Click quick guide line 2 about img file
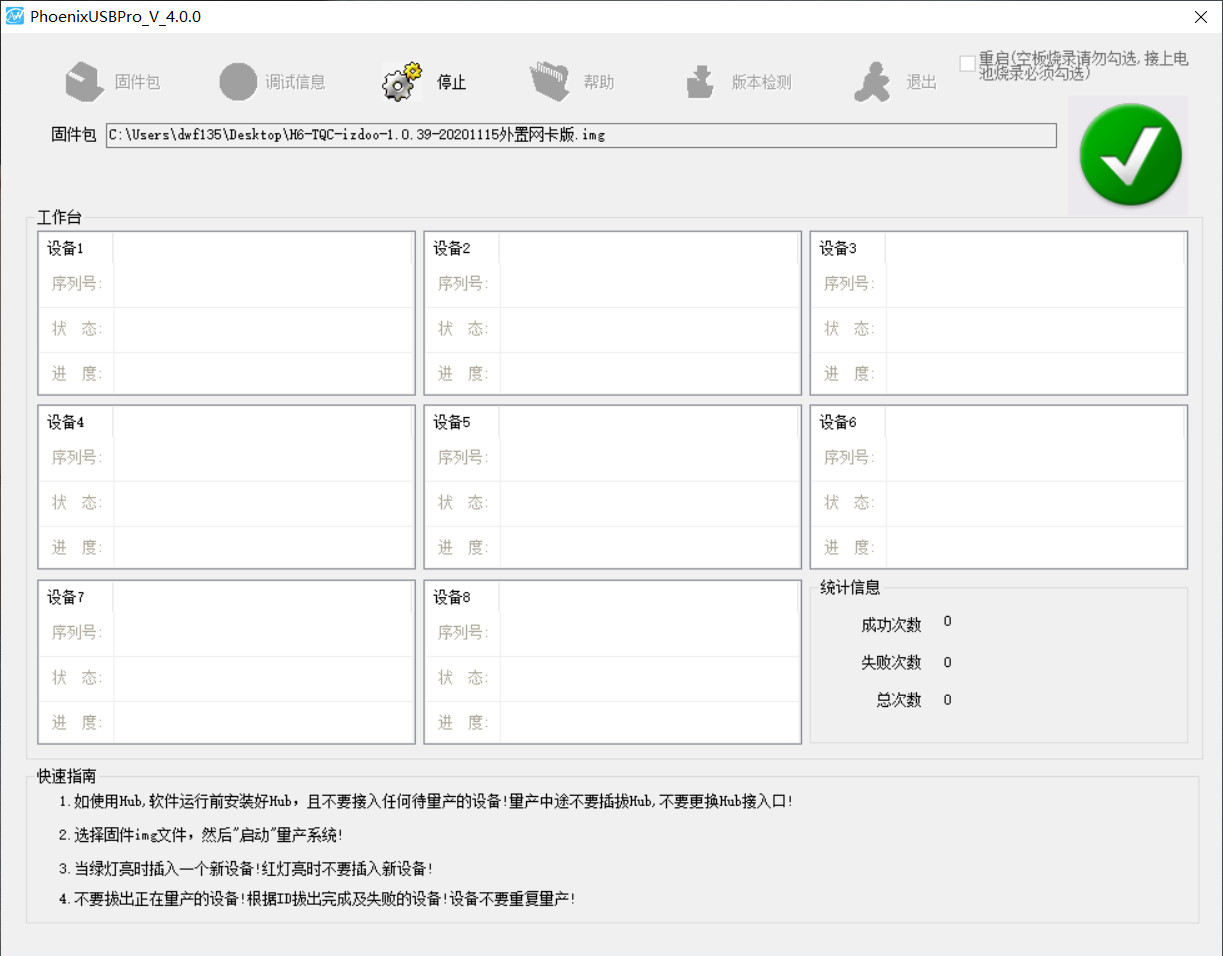The width and height of the screenshot is (1223, 956). [x=201, y=835]
